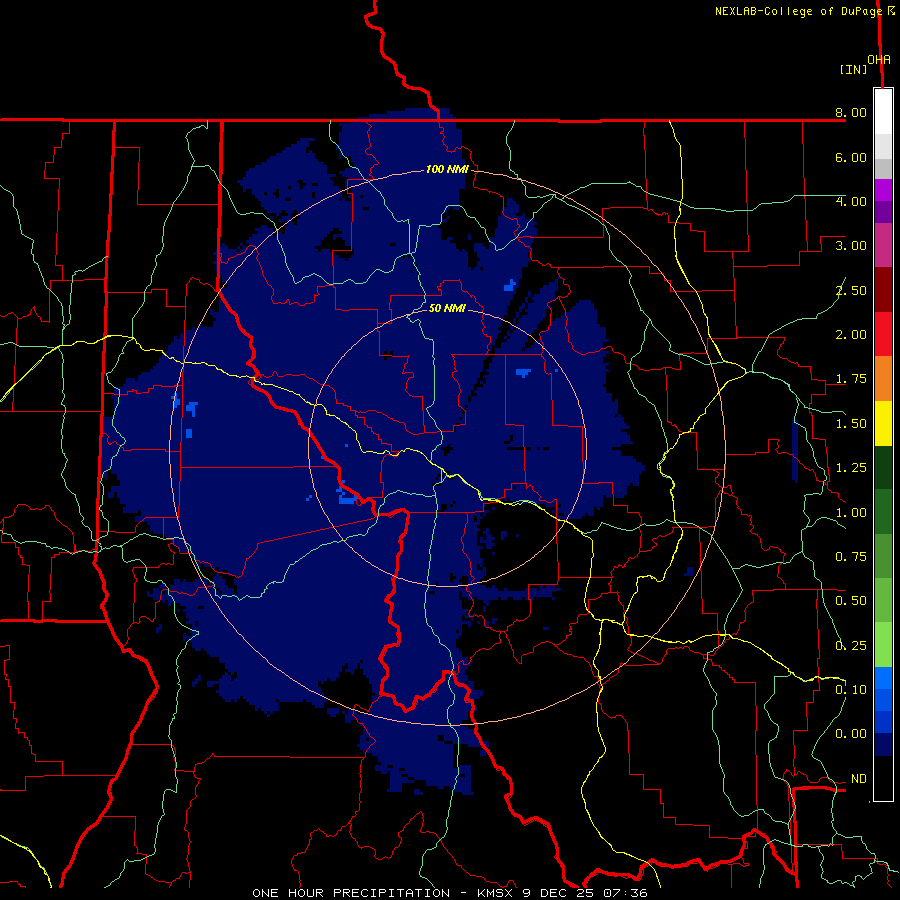Click the OHA product label
Image resolution: width=900 pixels, height=900 pixels.
[879, 60]
